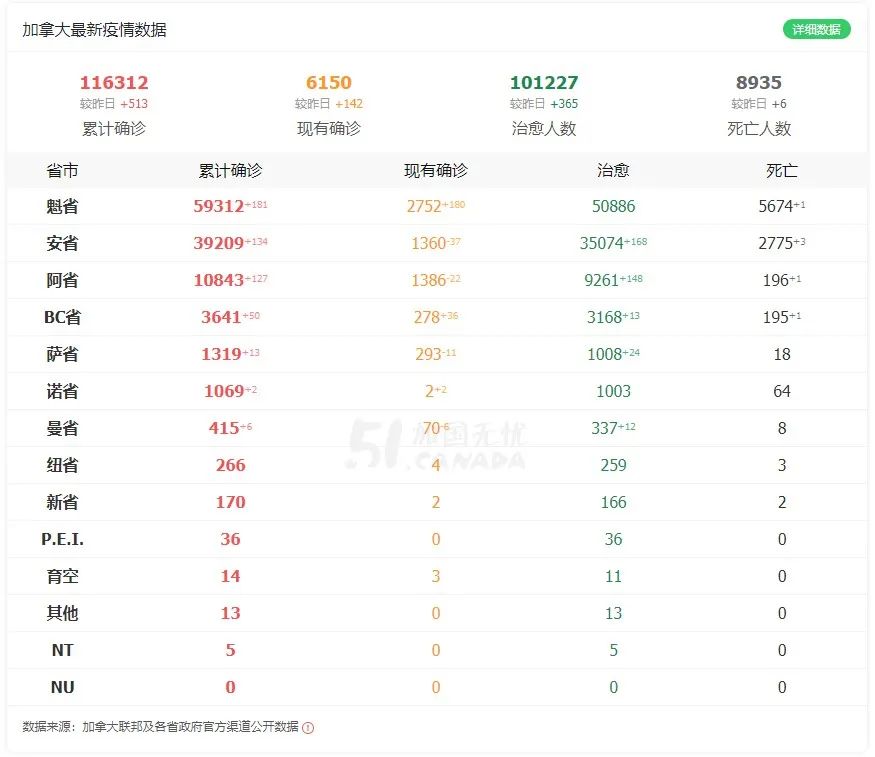875x757 pixels.
Task: Select the 治愈人数 summary label
Action: (544, 129)
